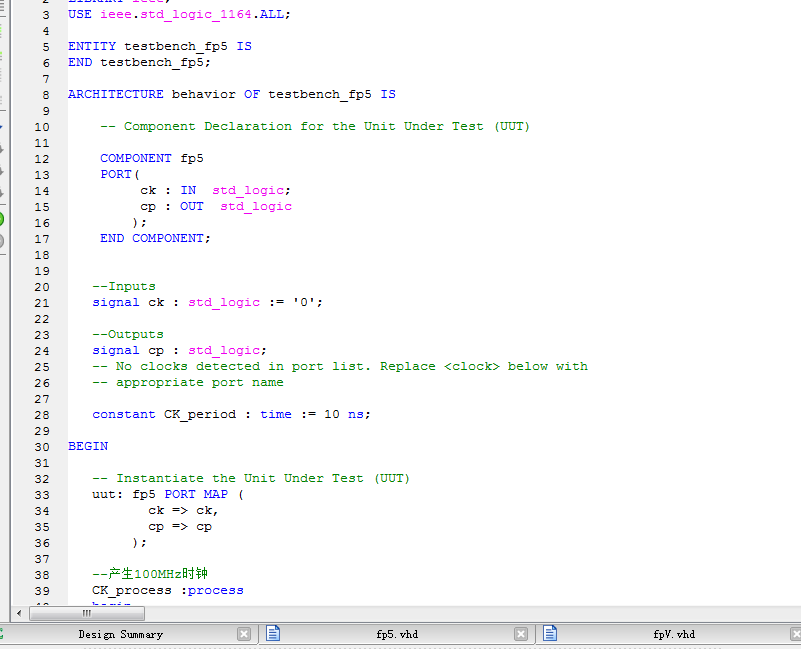Click the green circle icon in left toolbar
This screenshot has height=649, width=801.
coord(1,218)
